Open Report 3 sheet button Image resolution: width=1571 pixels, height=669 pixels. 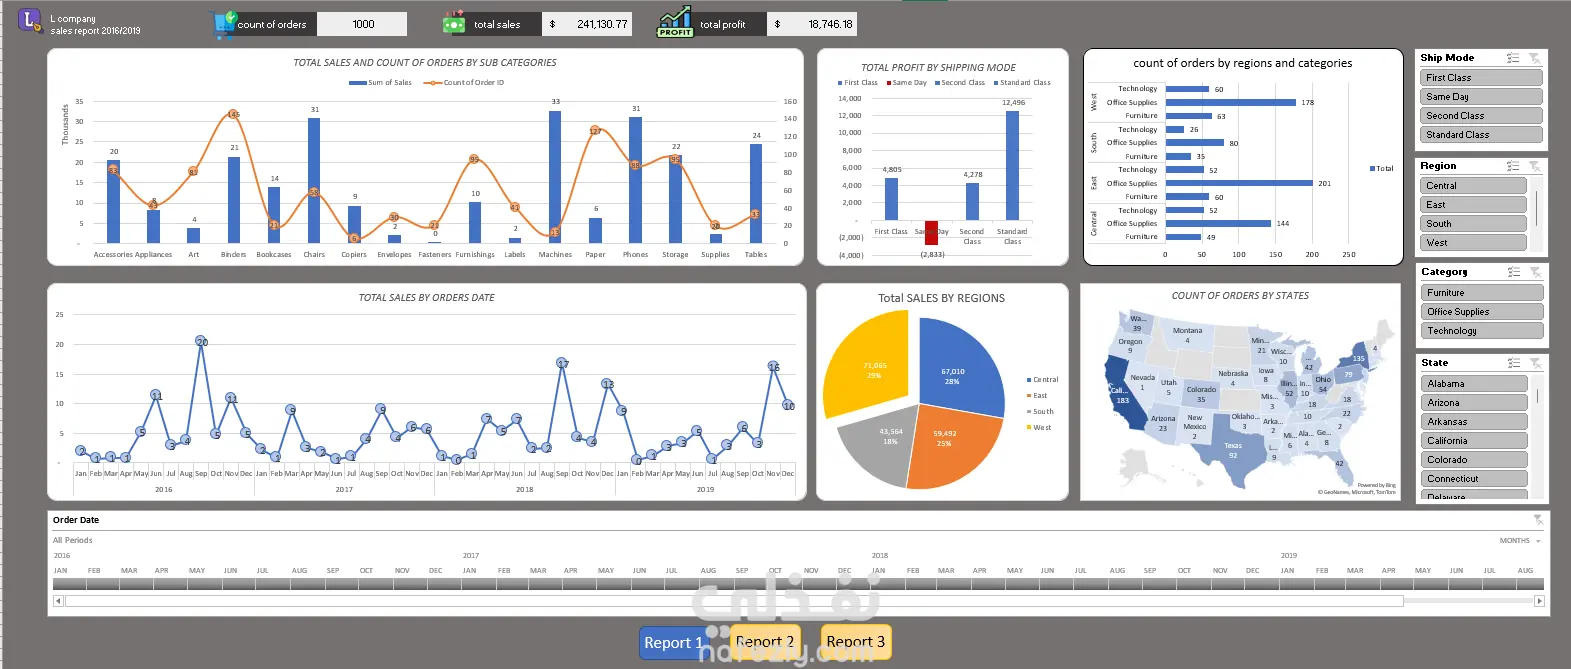[x=855, y=641]
